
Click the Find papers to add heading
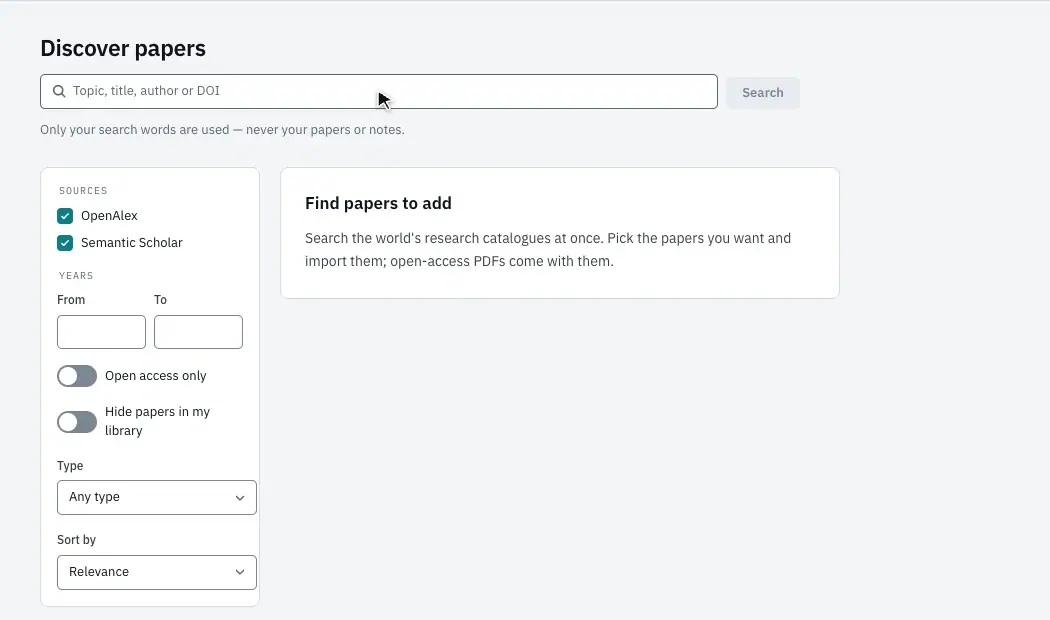pyautogui.click(x=378, y=204)
